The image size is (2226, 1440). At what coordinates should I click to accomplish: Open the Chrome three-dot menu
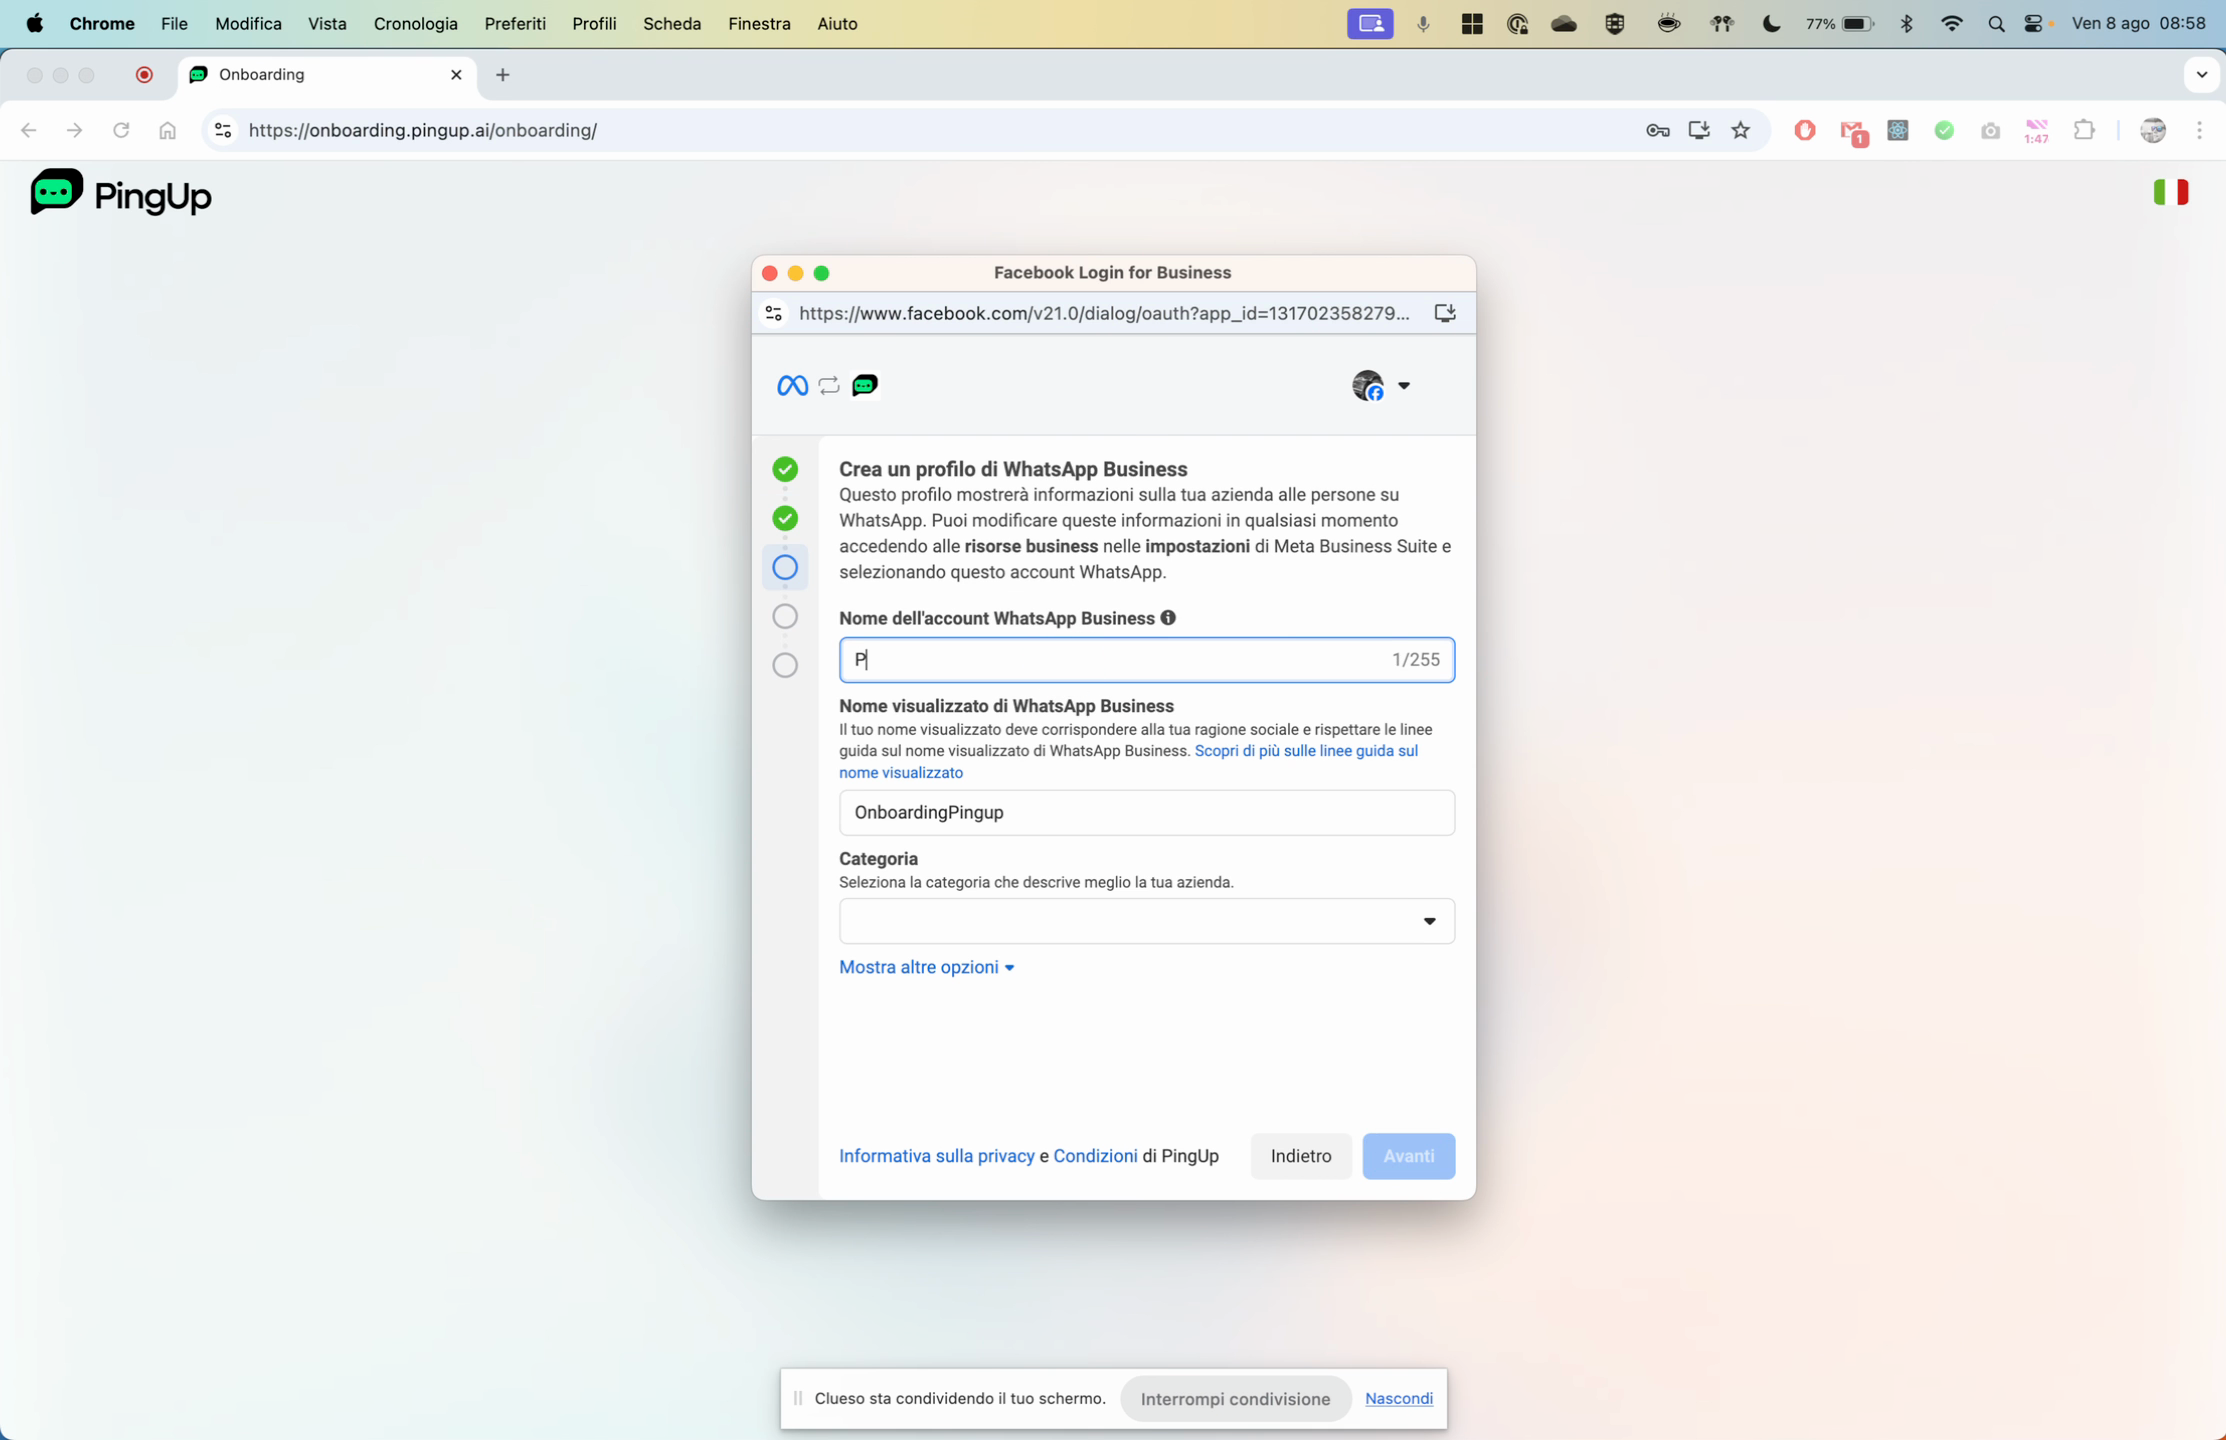pyautogui.click(x=2199, y=130)
